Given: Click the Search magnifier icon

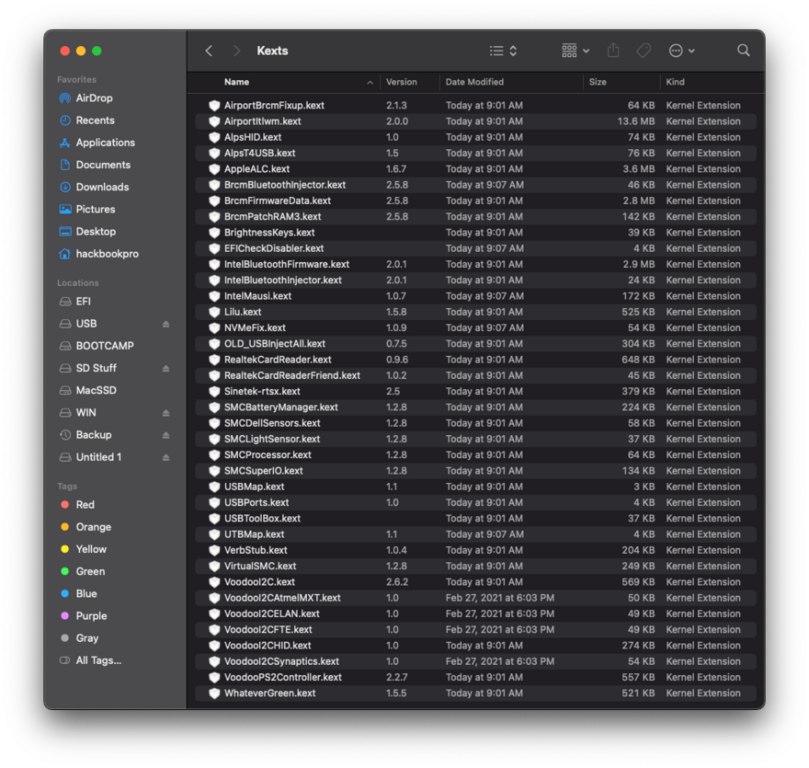Looking at the screenshot, I should tap(743, 51).
